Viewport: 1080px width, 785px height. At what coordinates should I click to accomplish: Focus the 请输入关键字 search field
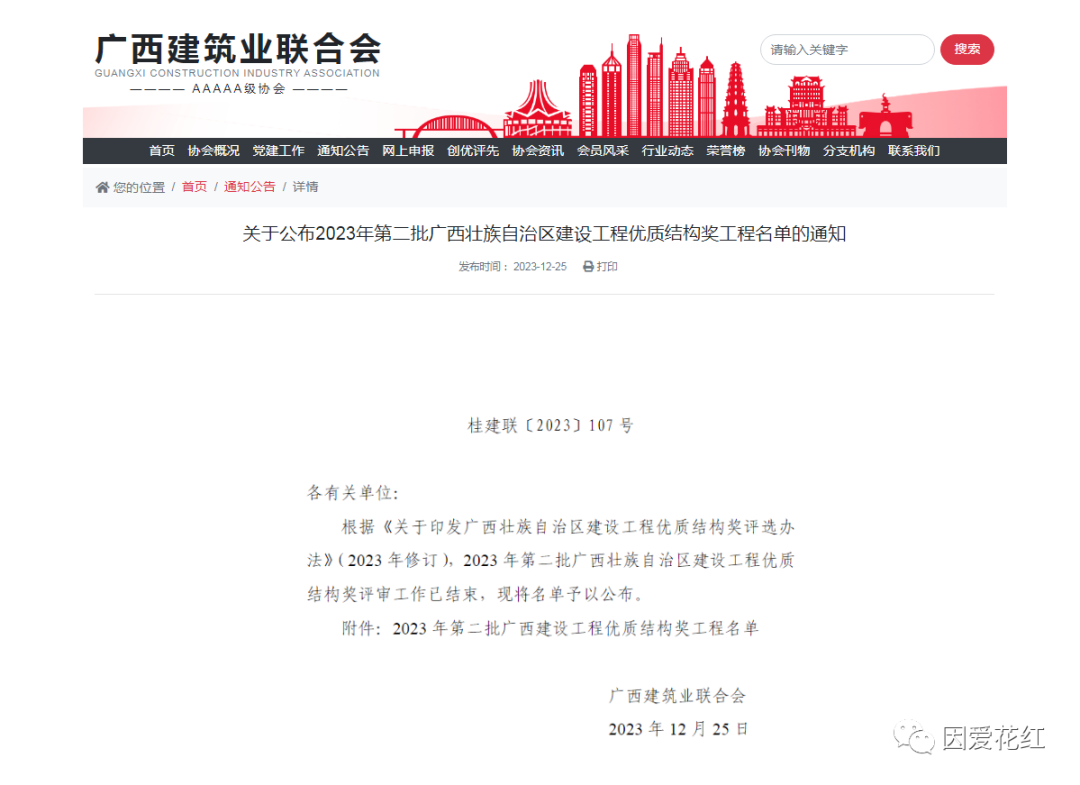[846, 50]
